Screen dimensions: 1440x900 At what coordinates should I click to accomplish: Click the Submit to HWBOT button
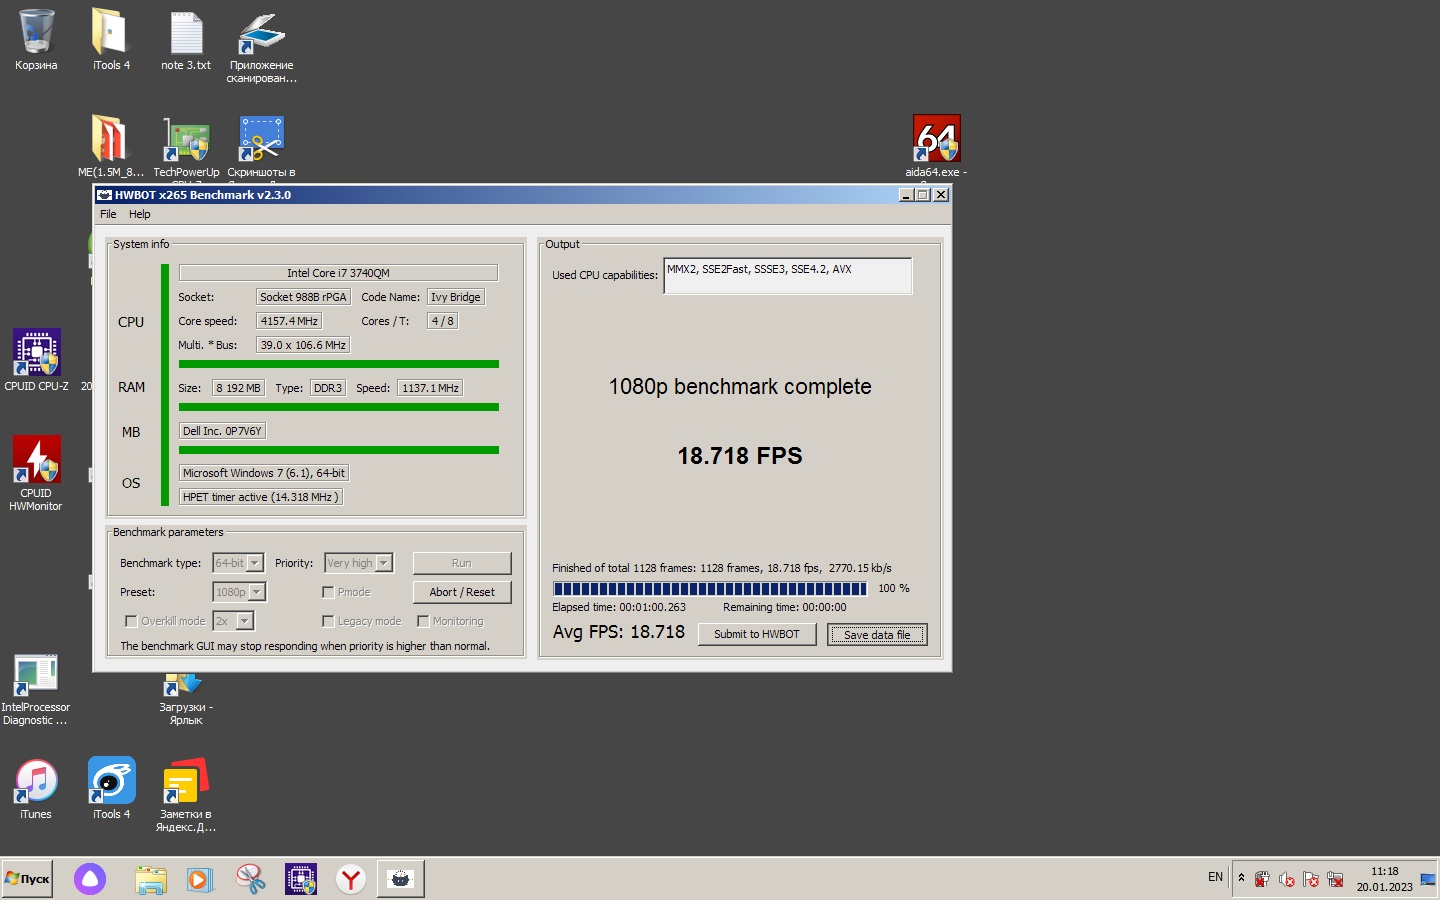pyautogui.click(x=757, y=634)
